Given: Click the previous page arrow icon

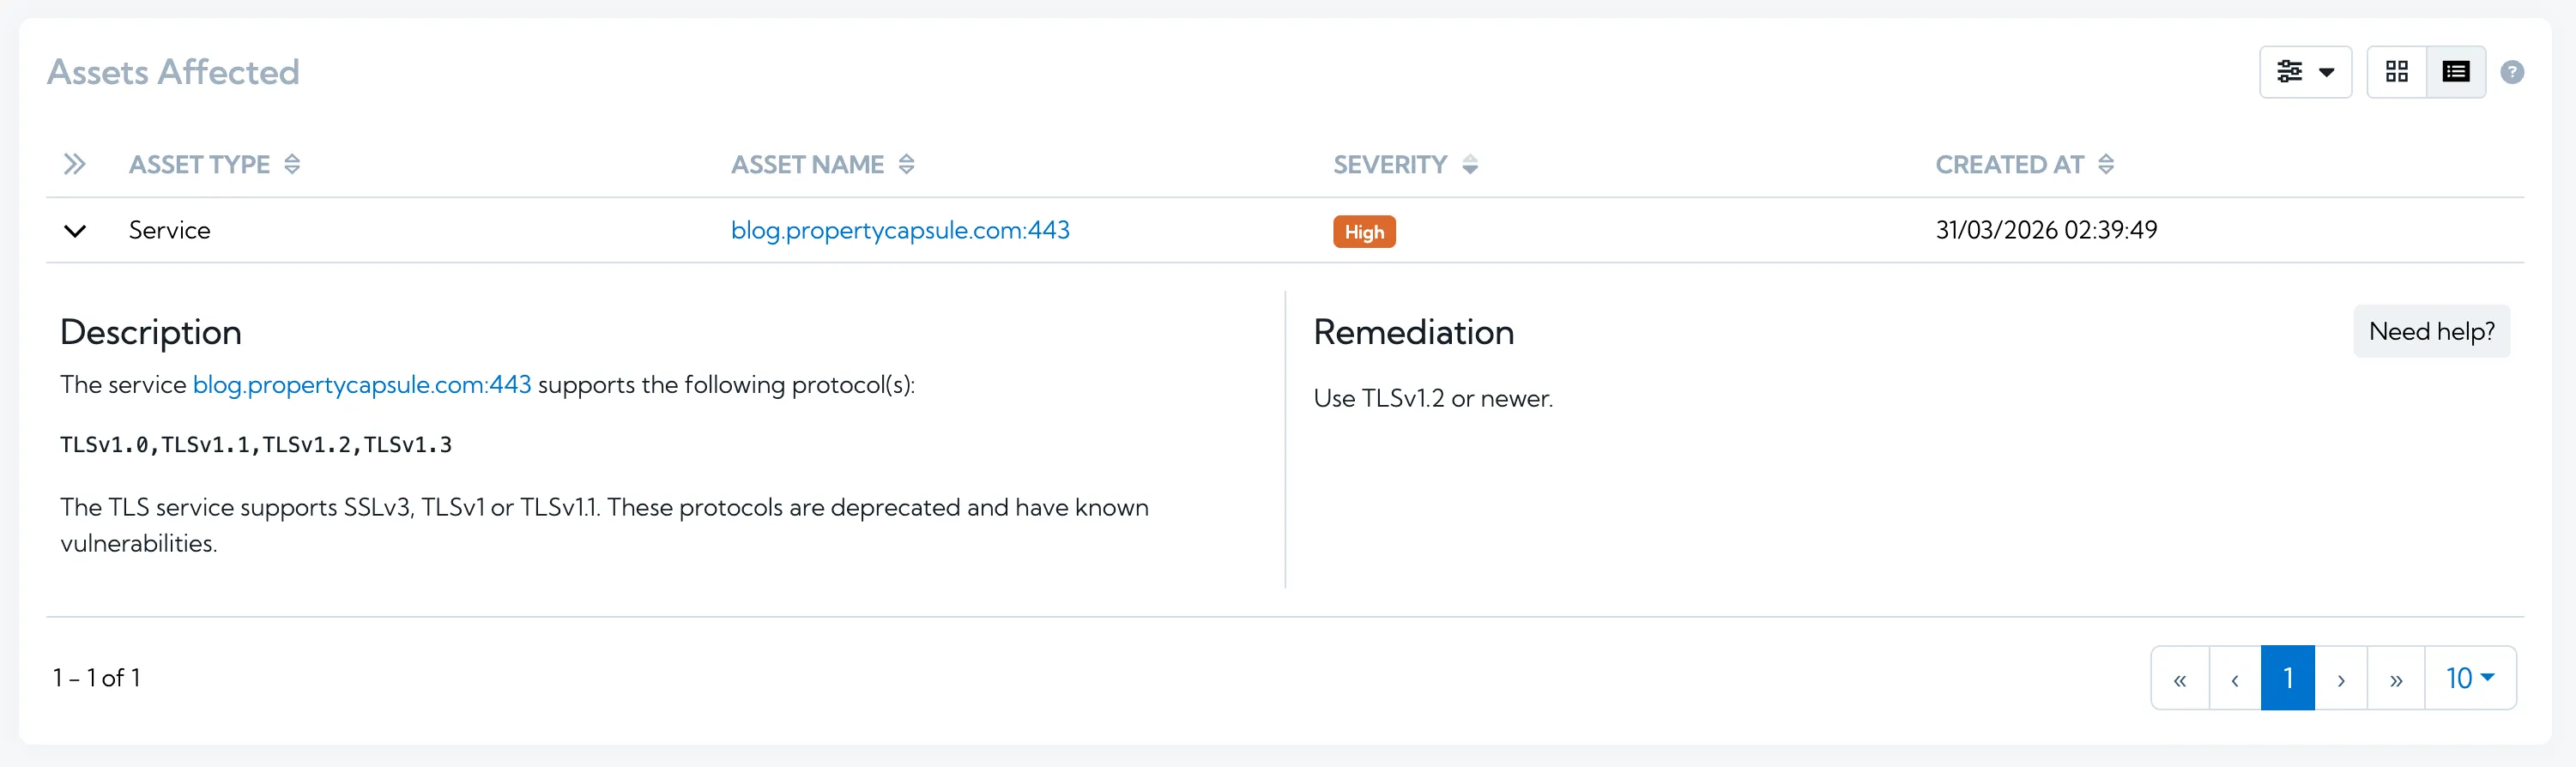Looking at the screenshot, I should point(2235,677).
